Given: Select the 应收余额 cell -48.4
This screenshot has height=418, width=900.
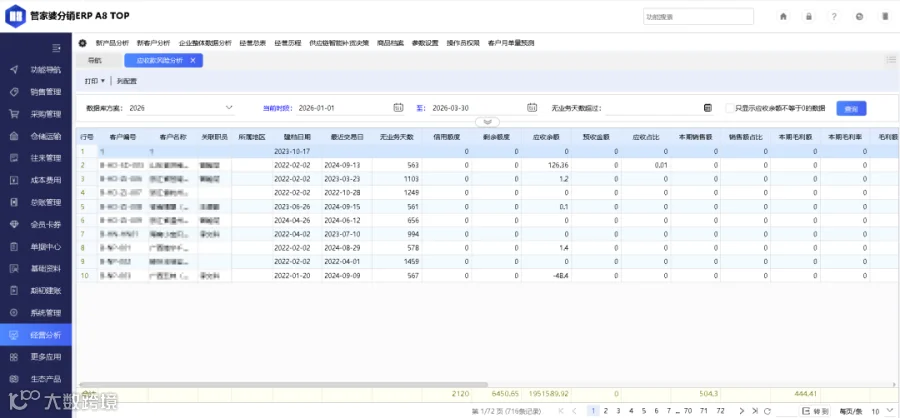Looking at the screenshot, I should pyautogui.click(x=546, y=276).
